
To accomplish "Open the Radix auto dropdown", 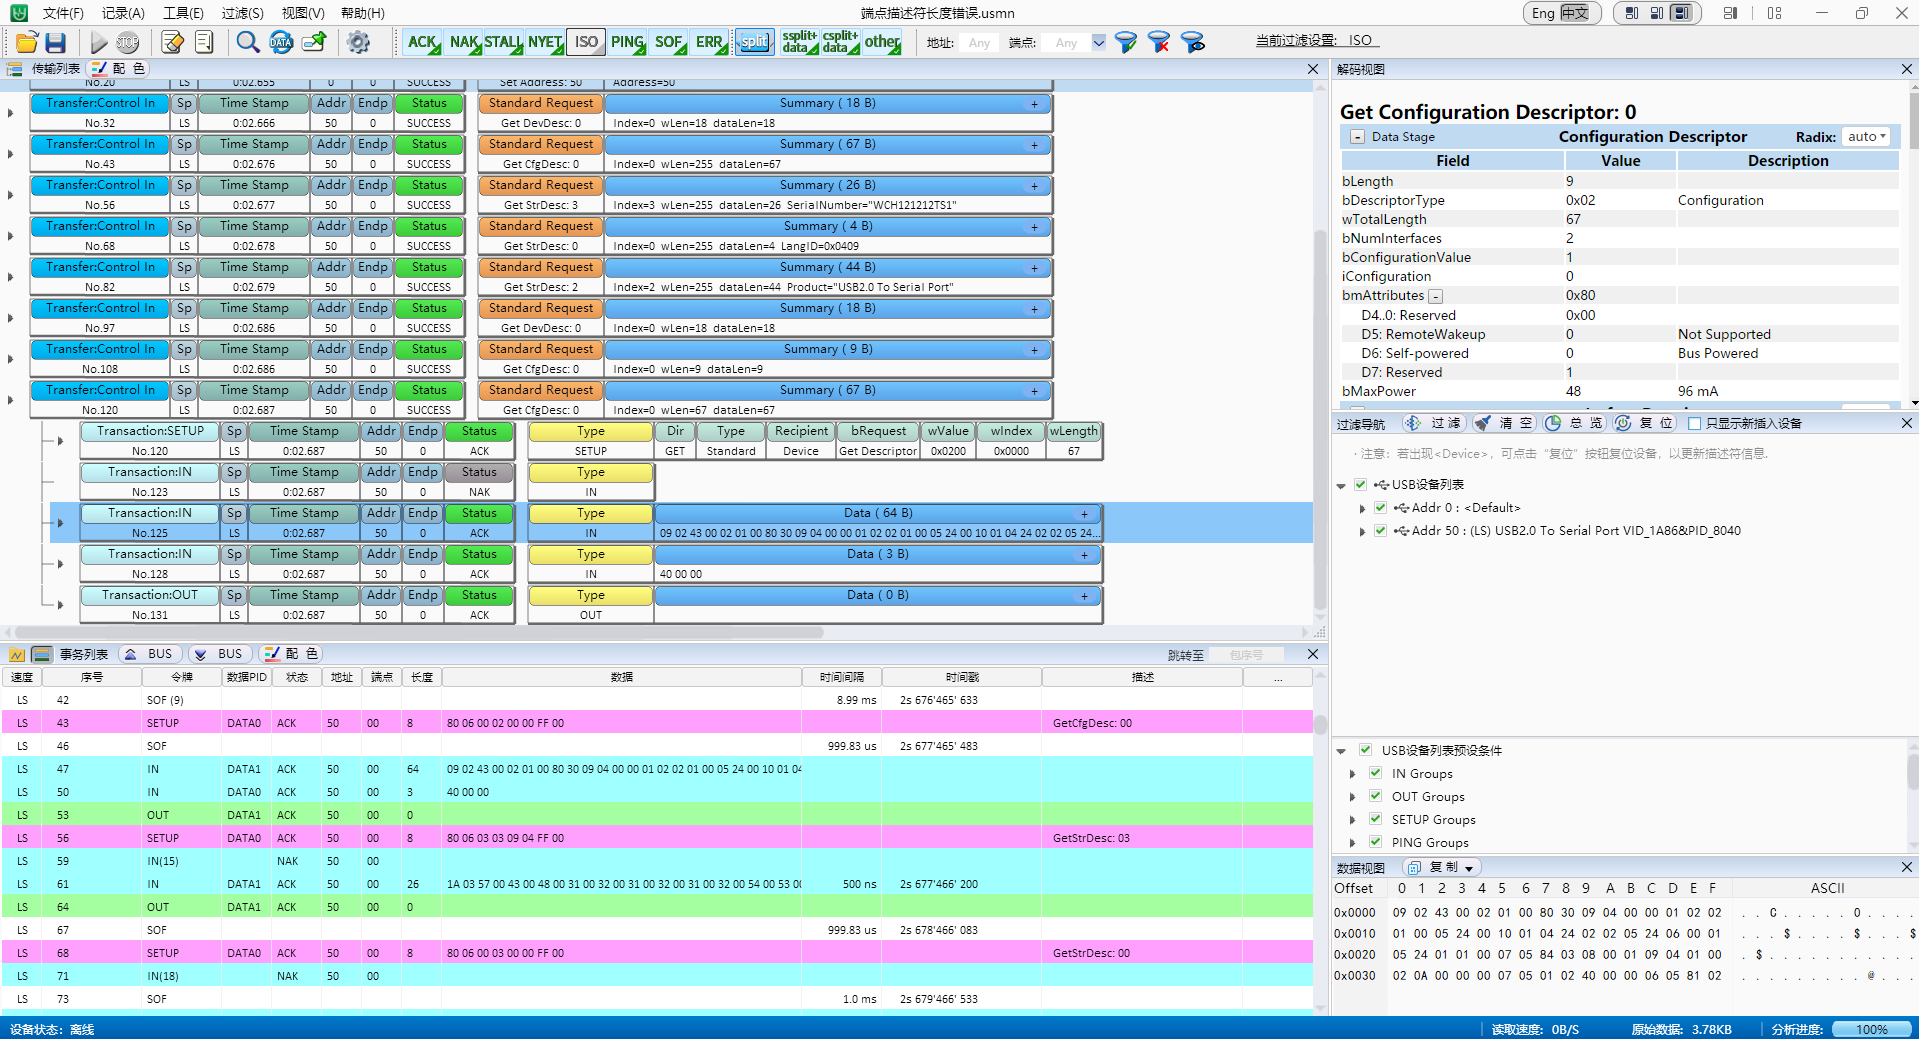I will pos(1866,137).
